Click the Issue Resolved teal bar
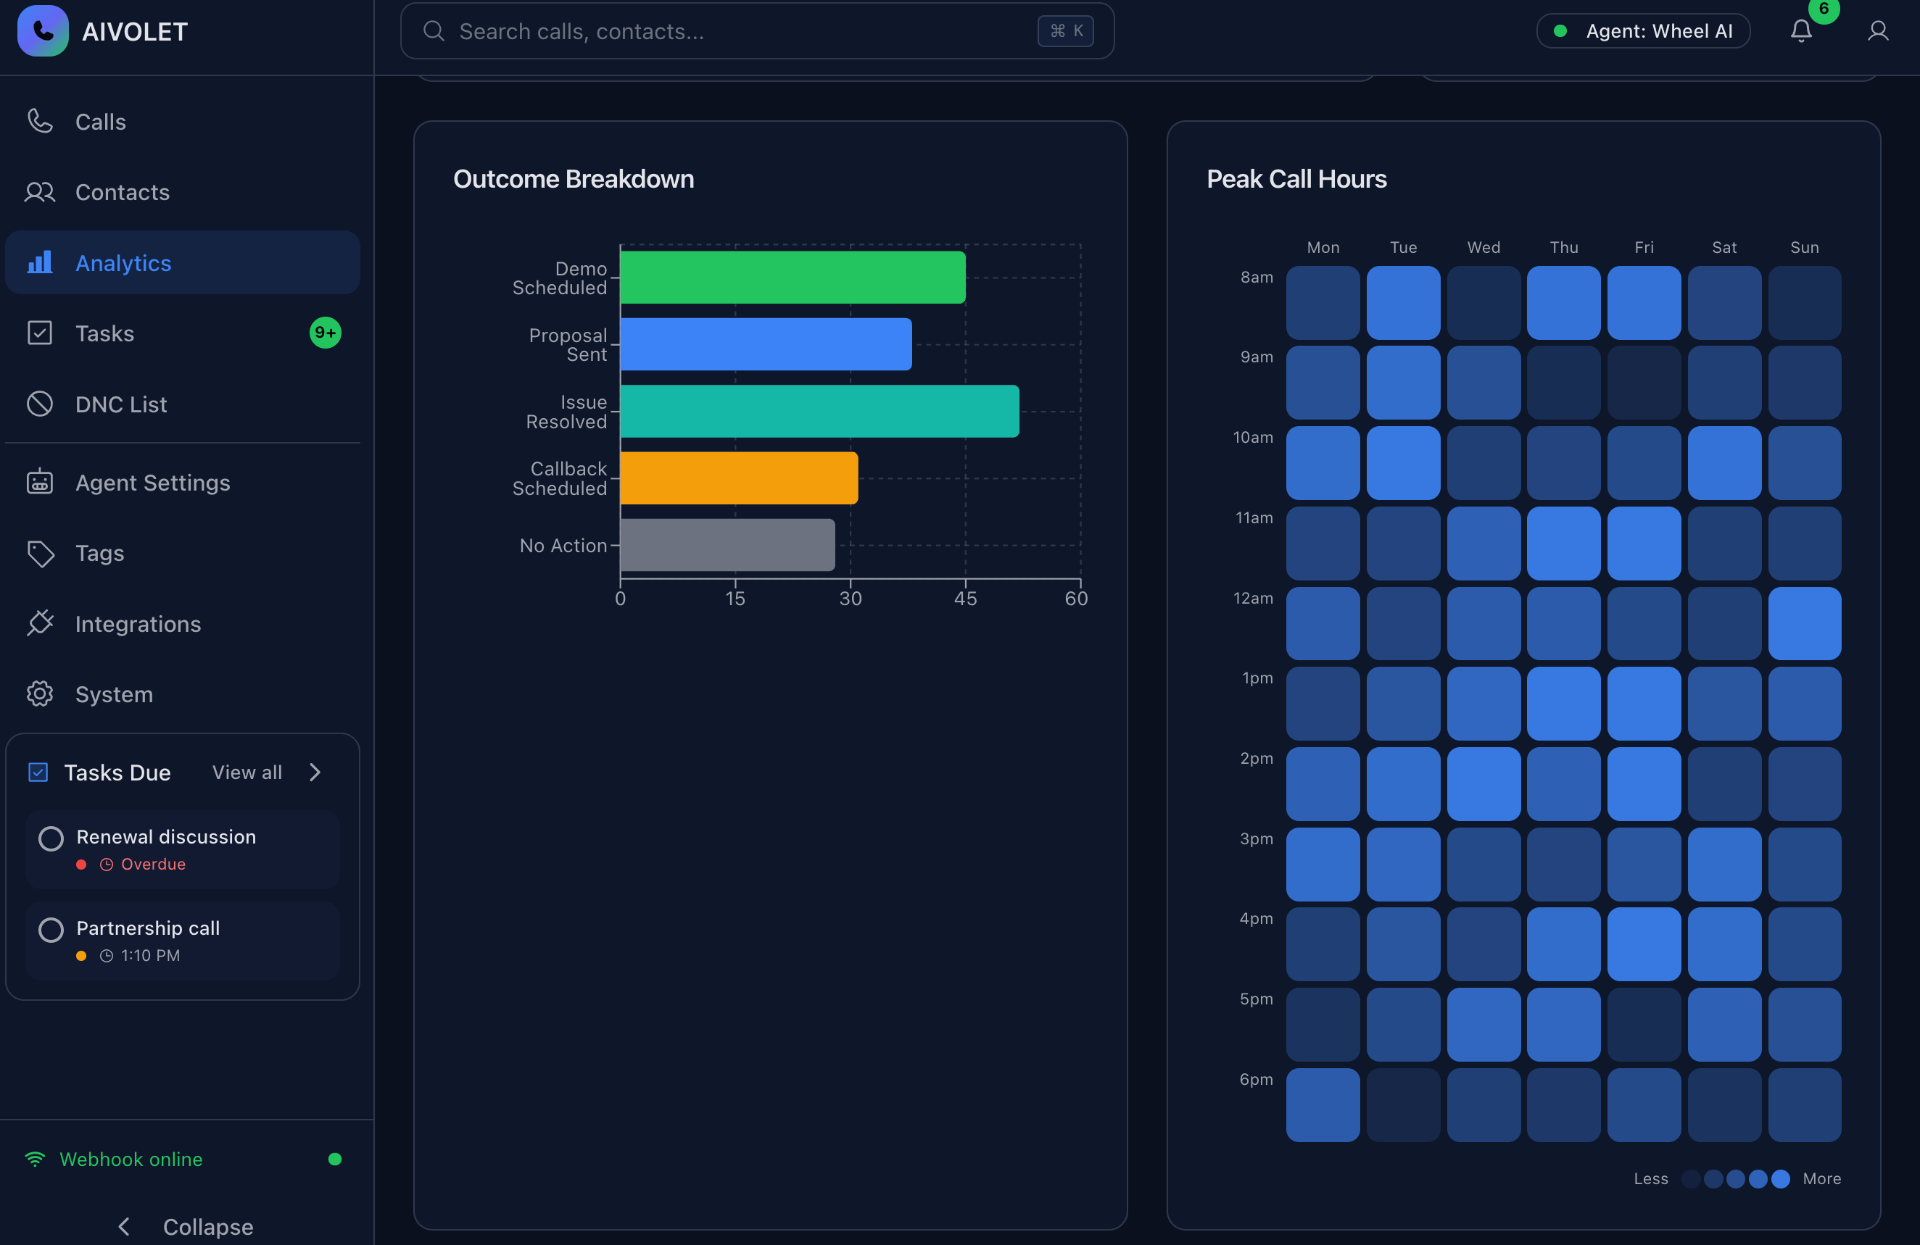The width and height of the screenshot is (1920, 1245). click(x=820, y=411)
